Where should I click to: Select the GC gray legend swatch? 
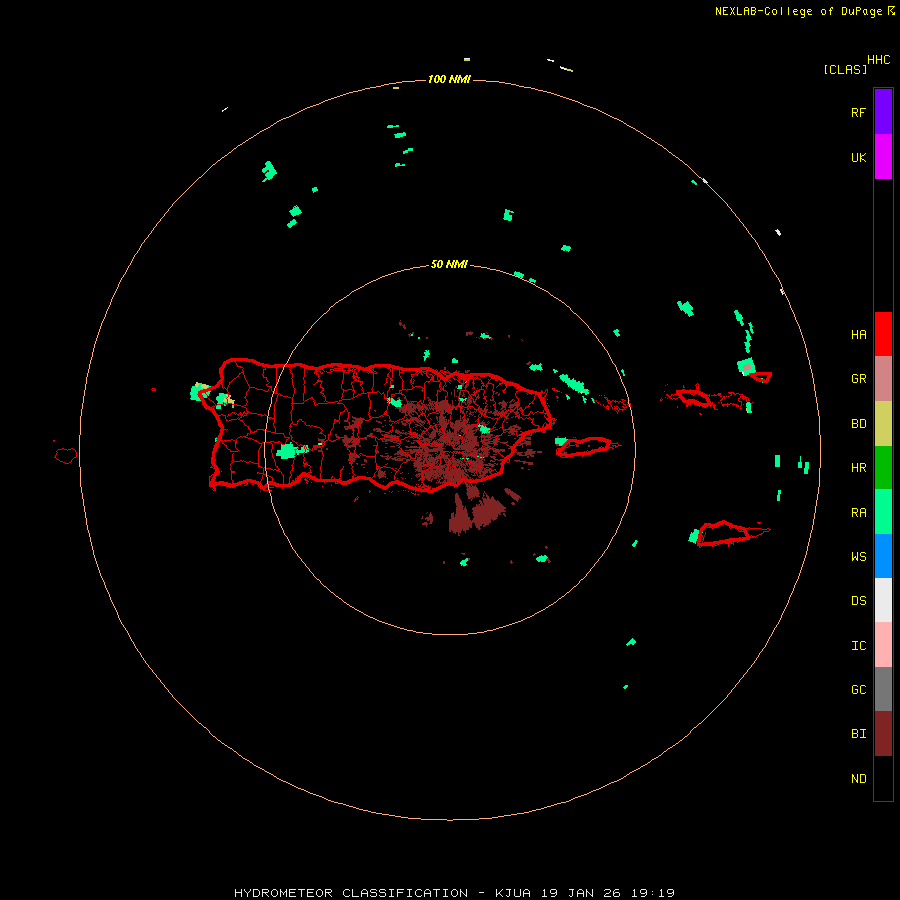click(883, 689)
